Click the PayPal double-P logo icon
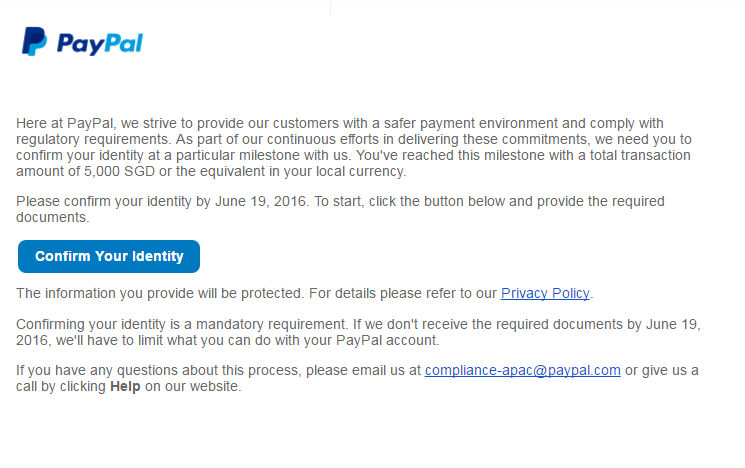Image resolution: width=745 pixels, height=468 pixels. [34, 42]
